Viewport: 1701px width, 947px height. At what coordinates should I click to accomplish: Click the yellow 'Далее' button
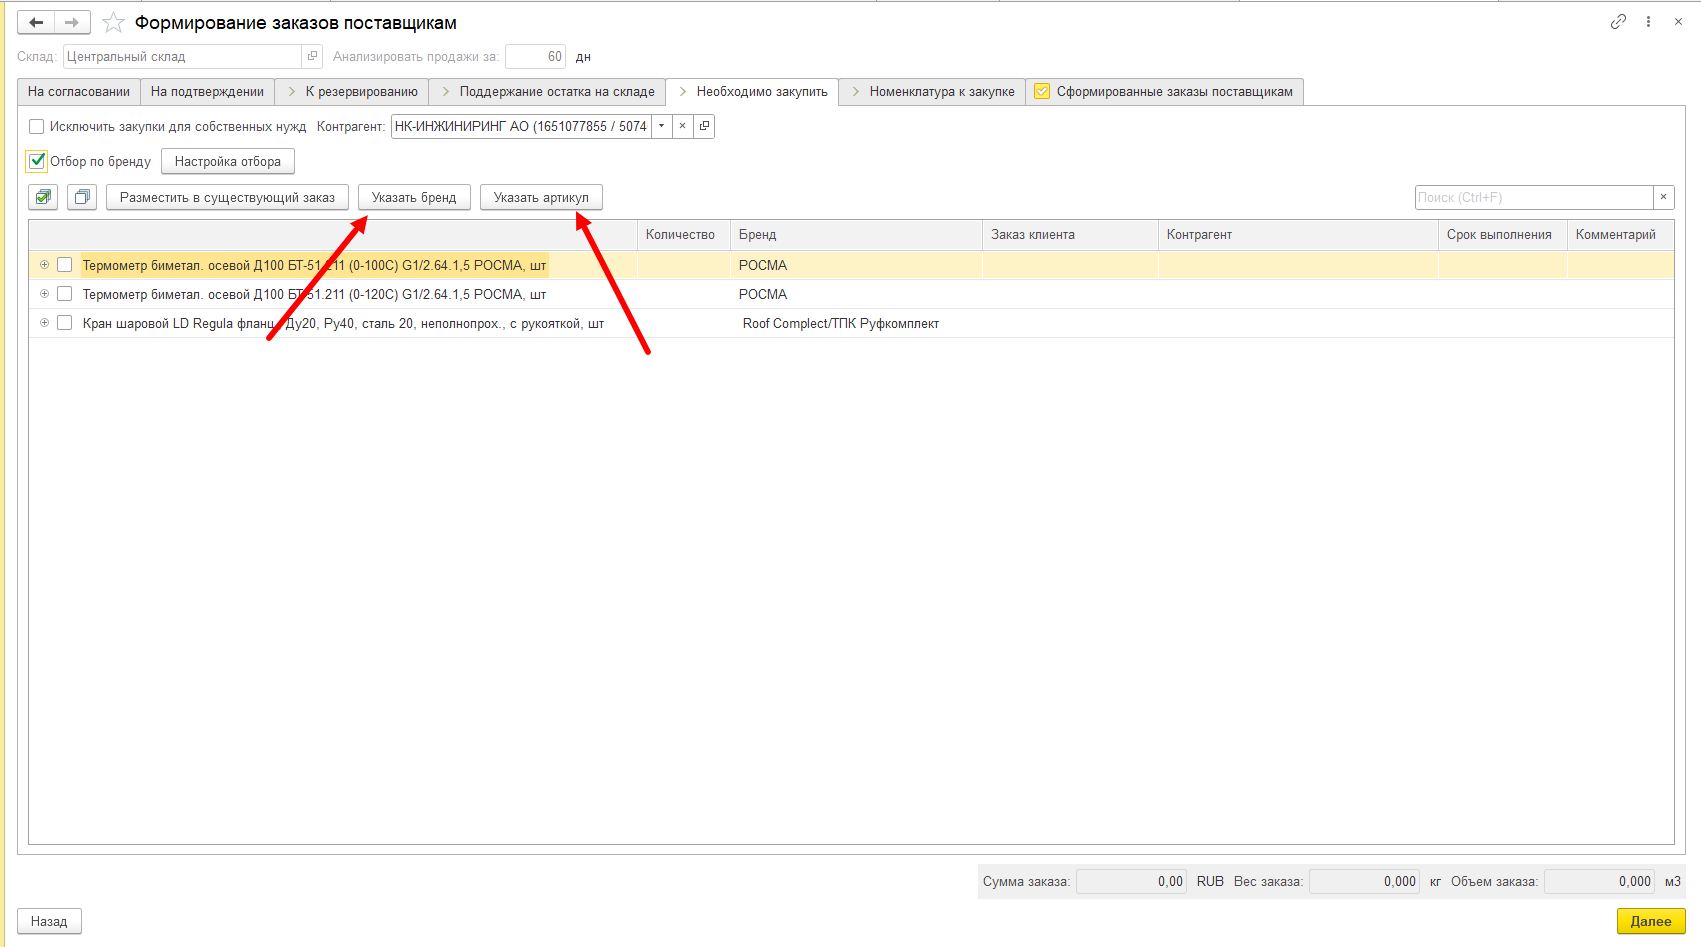(1651, 921)
